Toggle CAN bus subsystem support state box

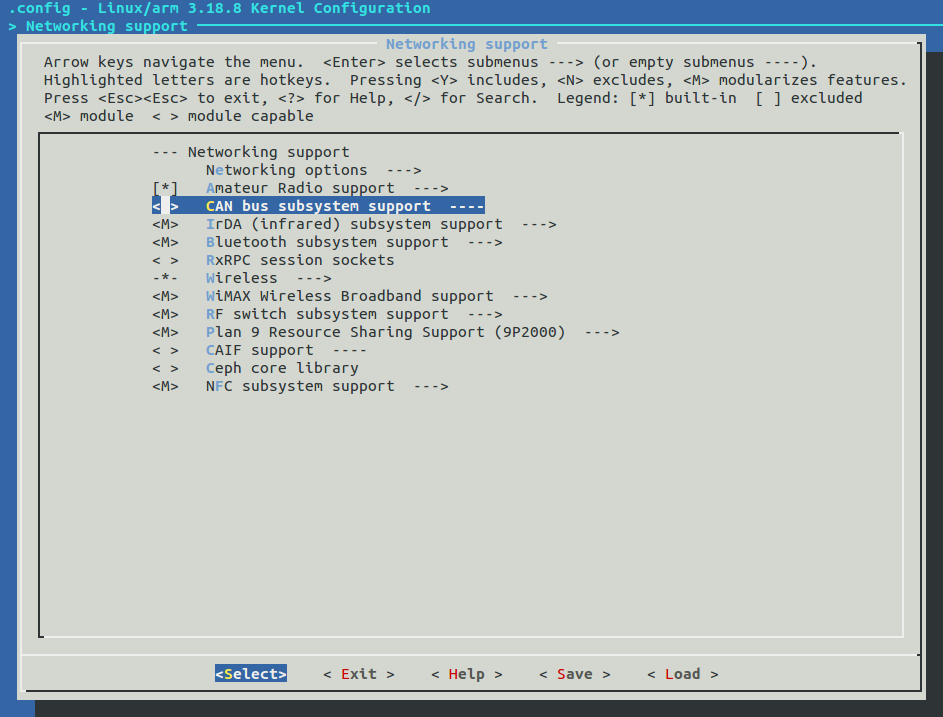point(165,206)
